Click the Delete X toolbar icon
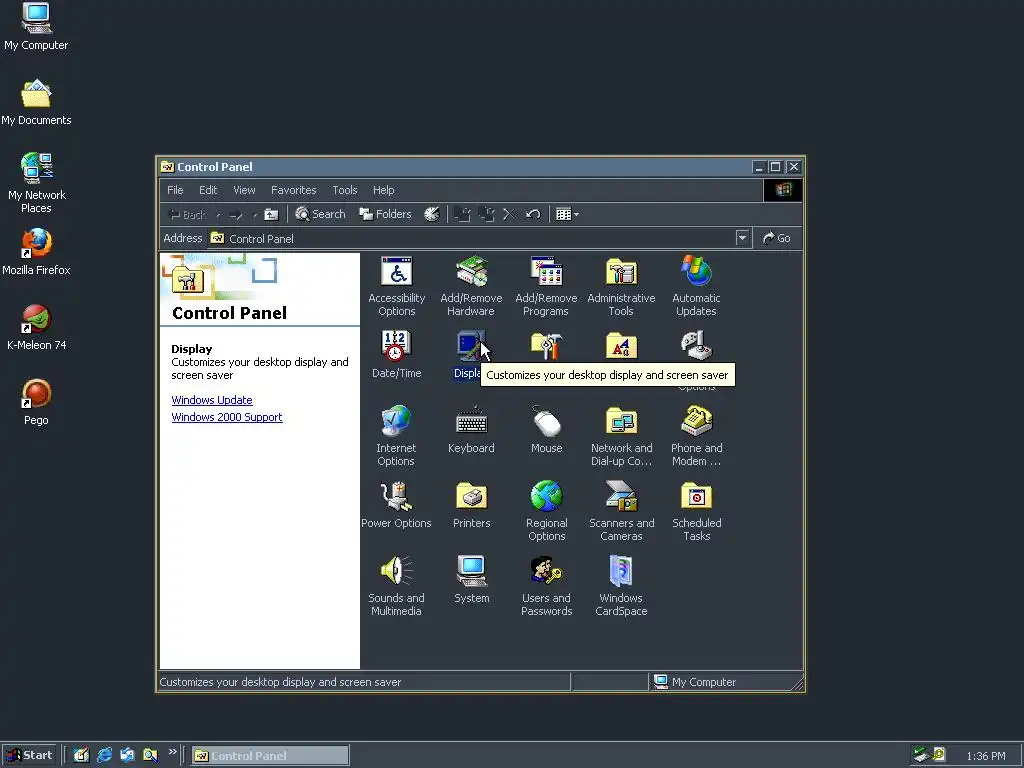Image resolution: width=1024 pixels, height=768 pixels. (x=509, y=214)
